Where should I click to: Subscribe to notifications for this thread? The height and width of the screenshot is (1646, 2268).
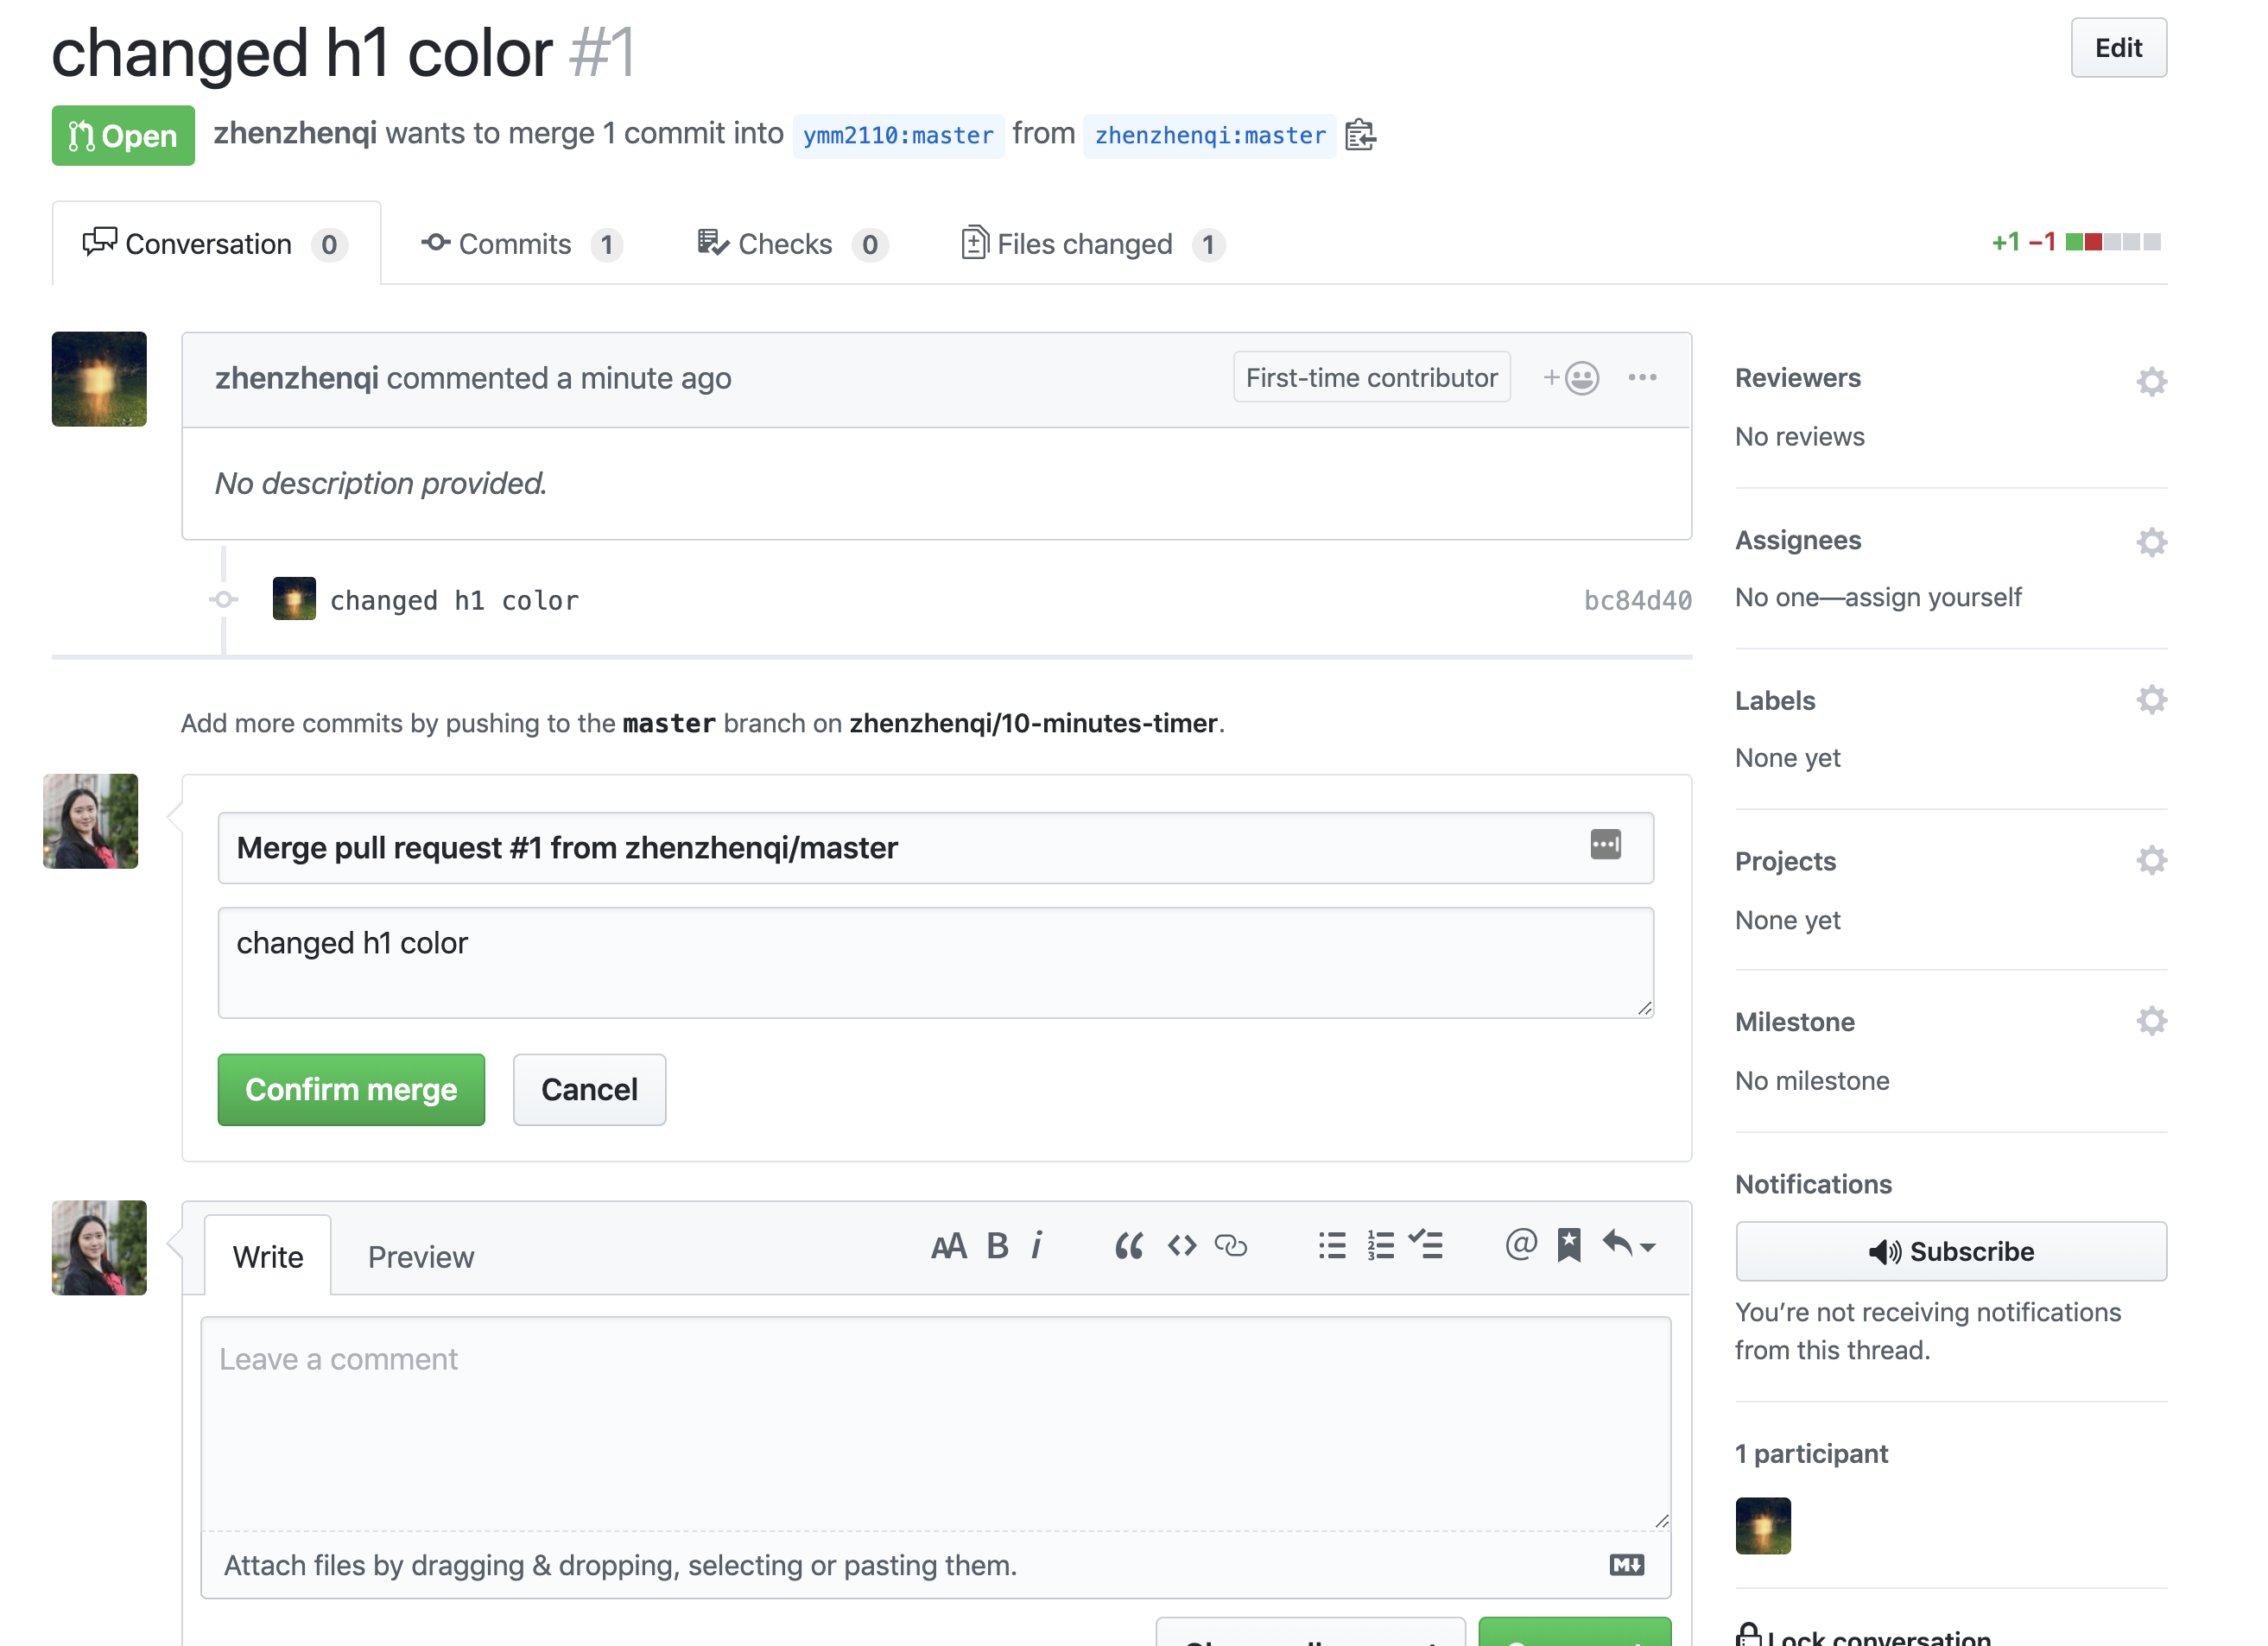[1950, 1251]
